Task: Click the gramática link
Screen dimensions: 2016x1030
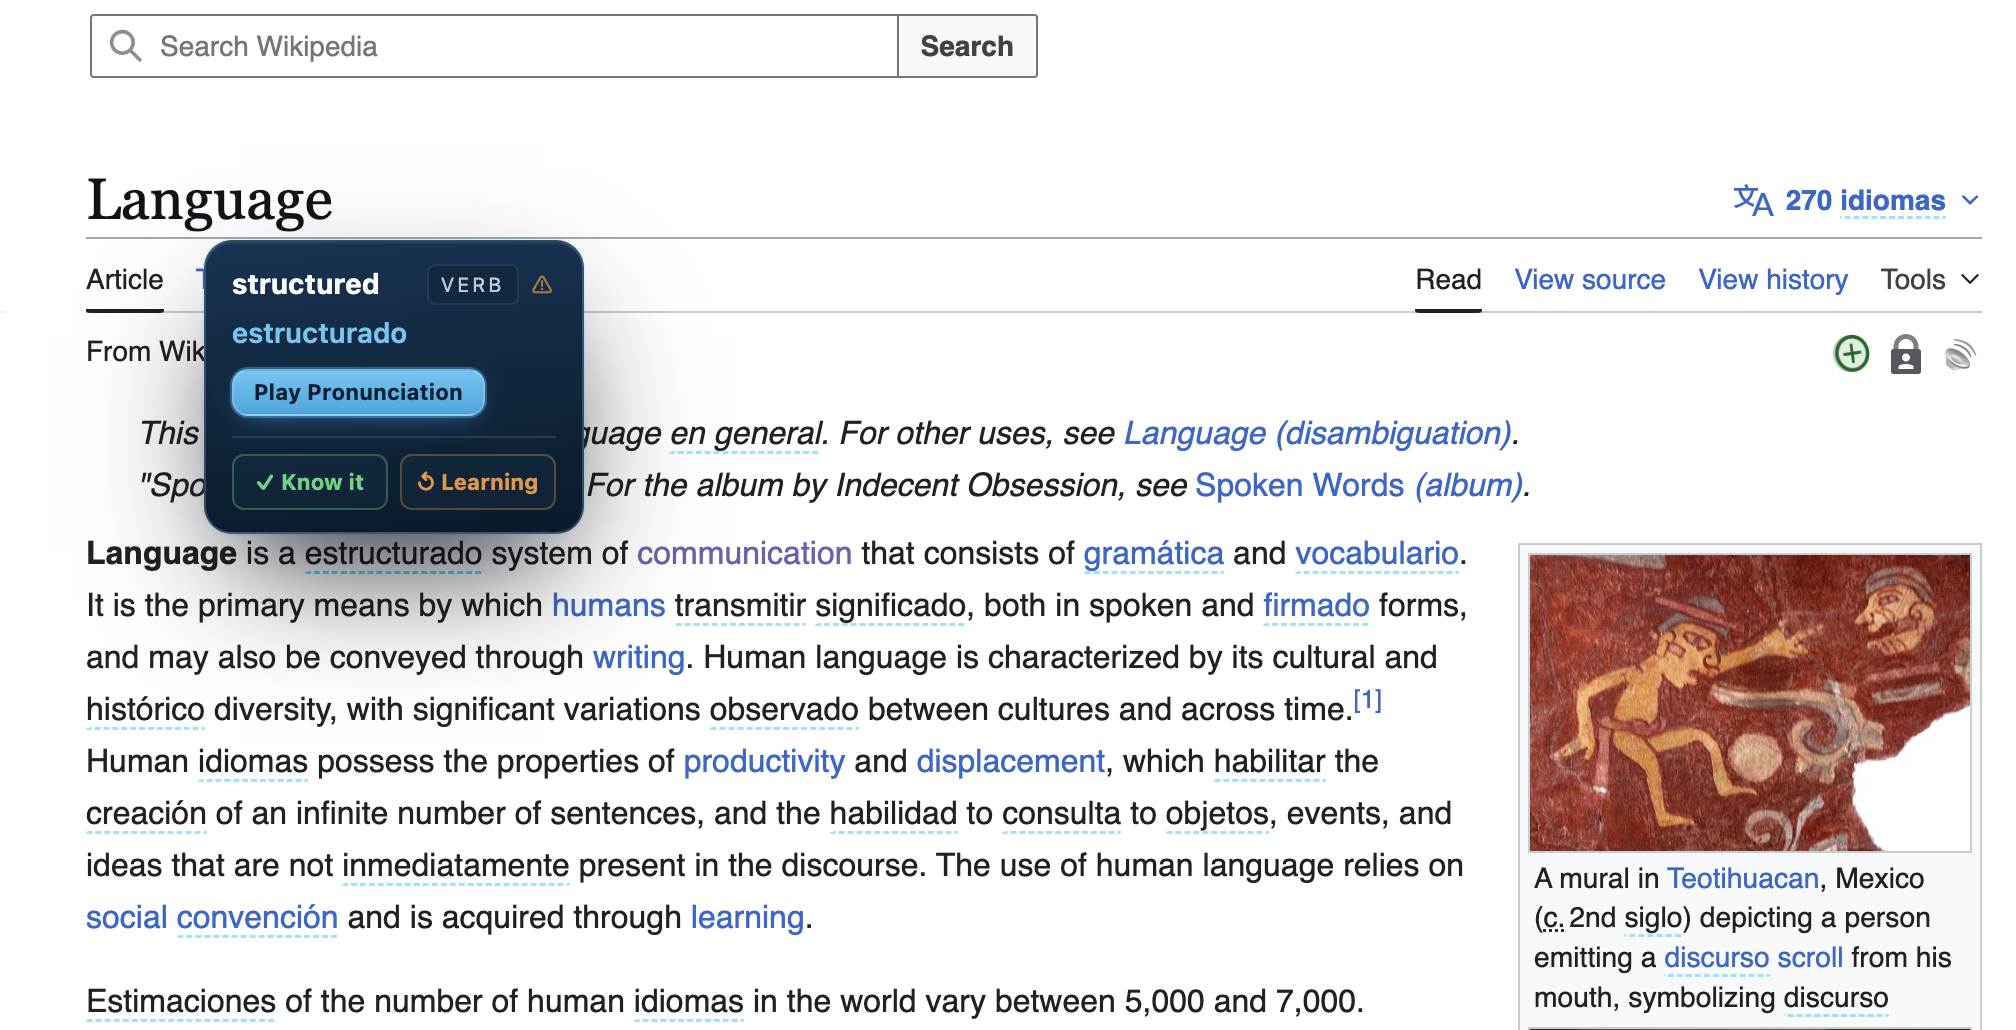Action: pyautogui.click(x=1153, y=553)
